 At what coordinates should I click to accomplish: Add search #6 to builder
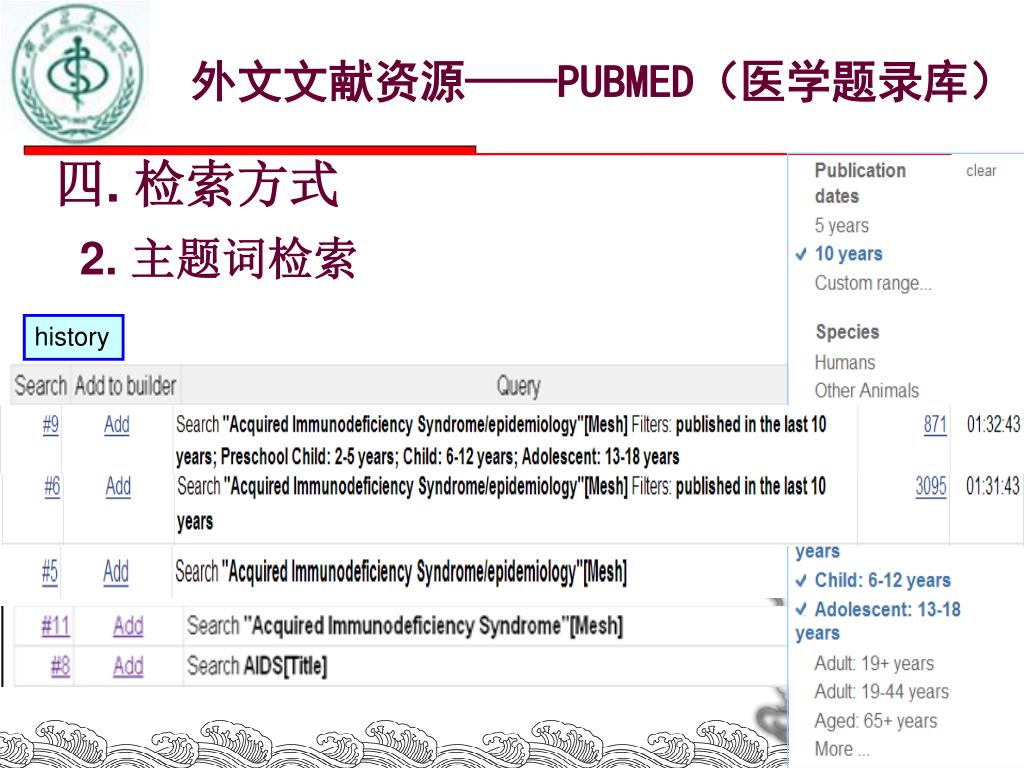click(x=118, y=487)
